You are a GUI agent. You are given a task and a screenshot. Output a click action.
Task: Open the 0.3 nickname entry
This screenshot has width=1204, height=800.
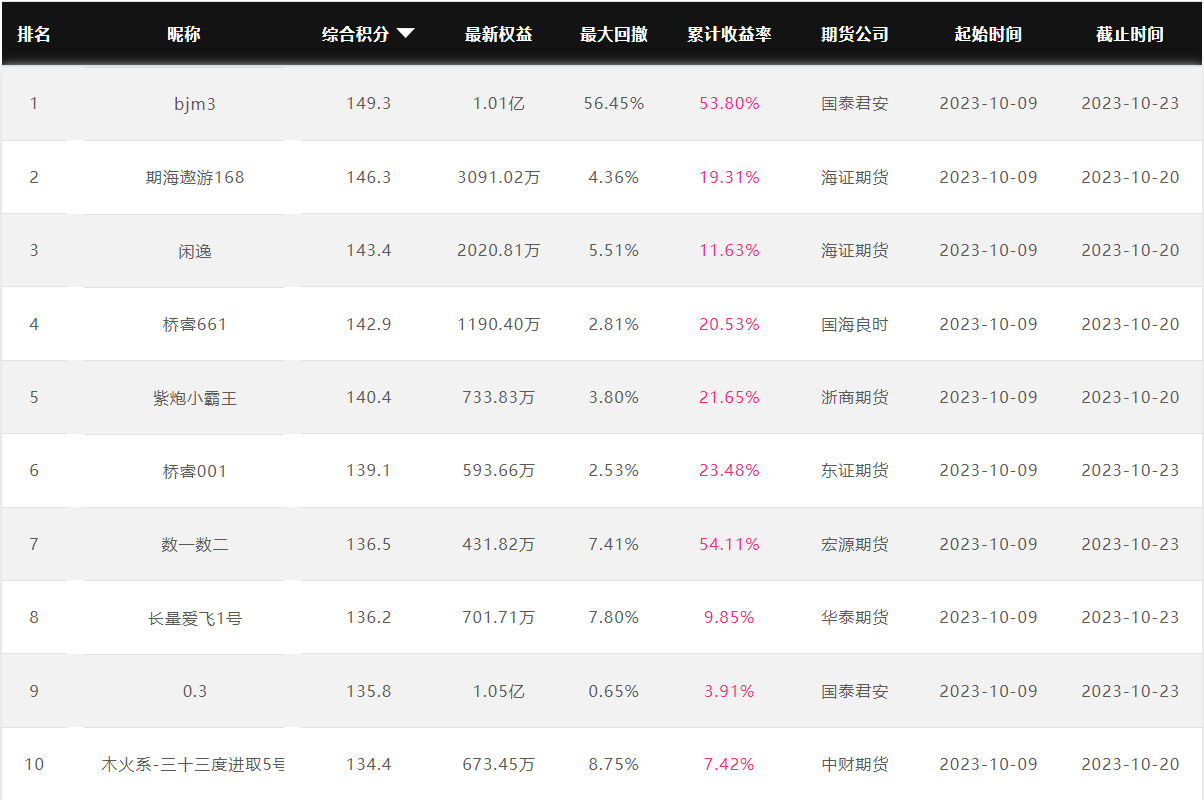(x=195, y=691)
